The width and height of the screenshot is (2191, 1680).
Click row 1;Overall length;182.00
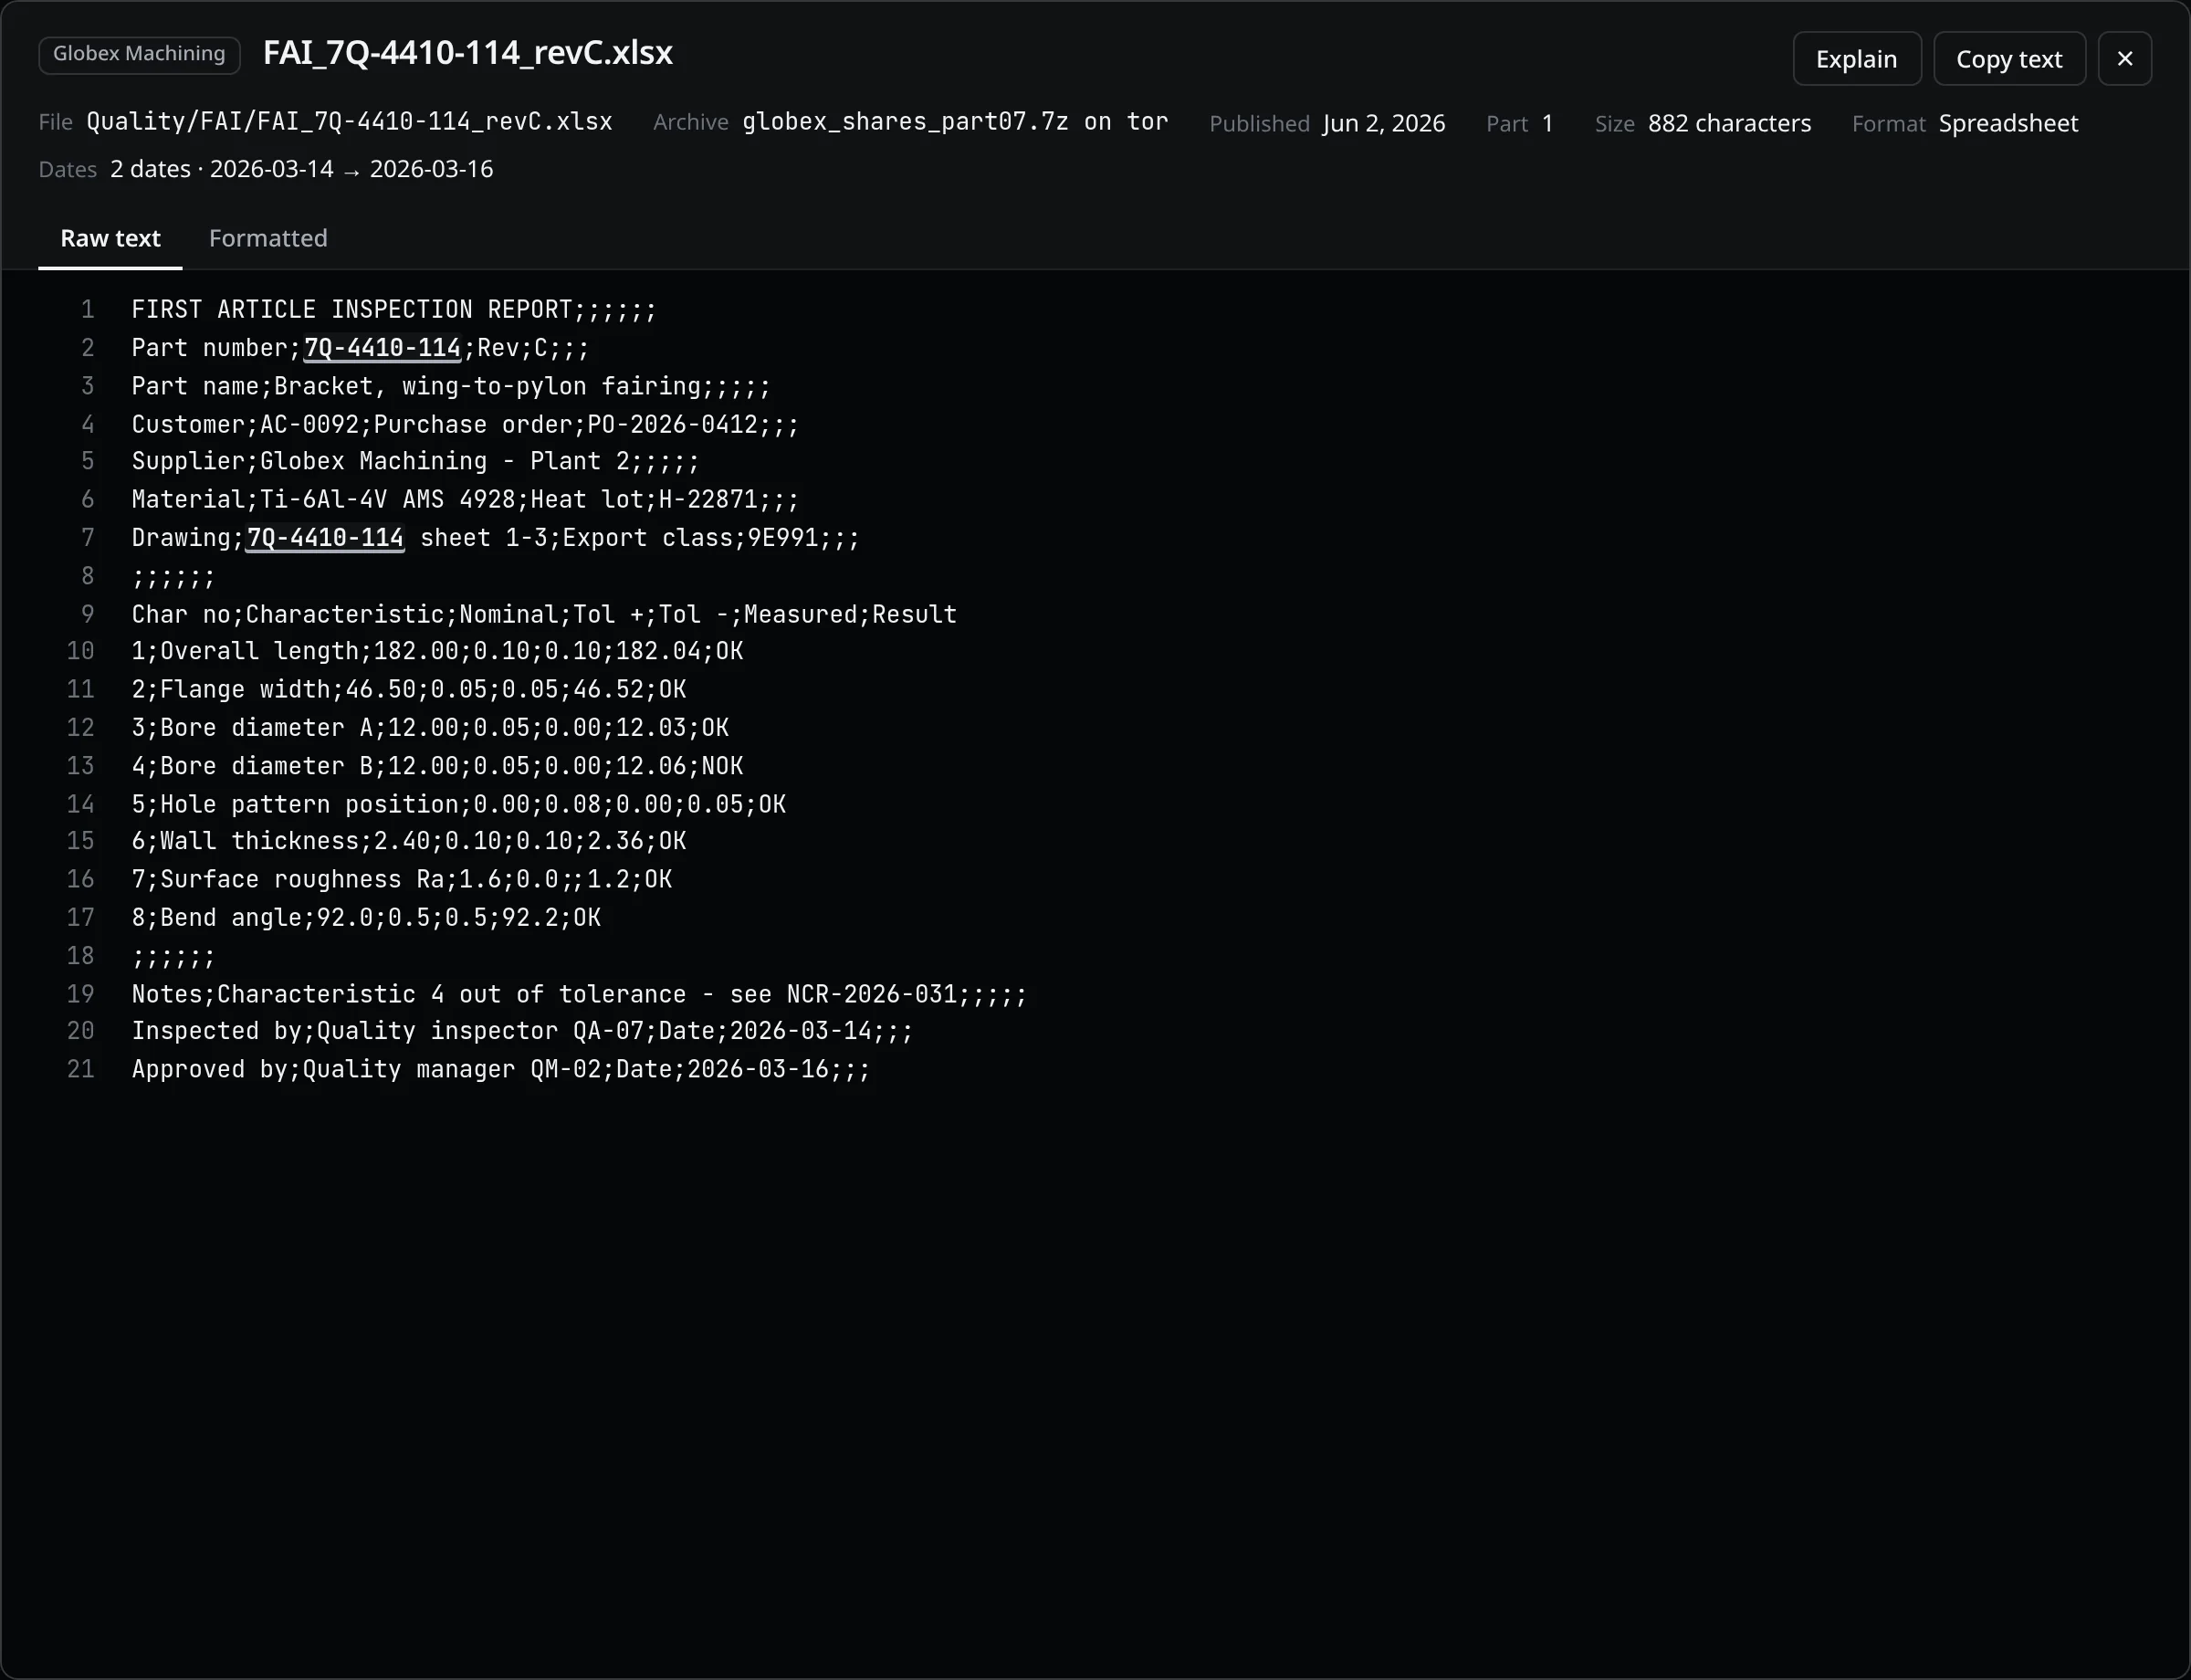tap(437, 651)
